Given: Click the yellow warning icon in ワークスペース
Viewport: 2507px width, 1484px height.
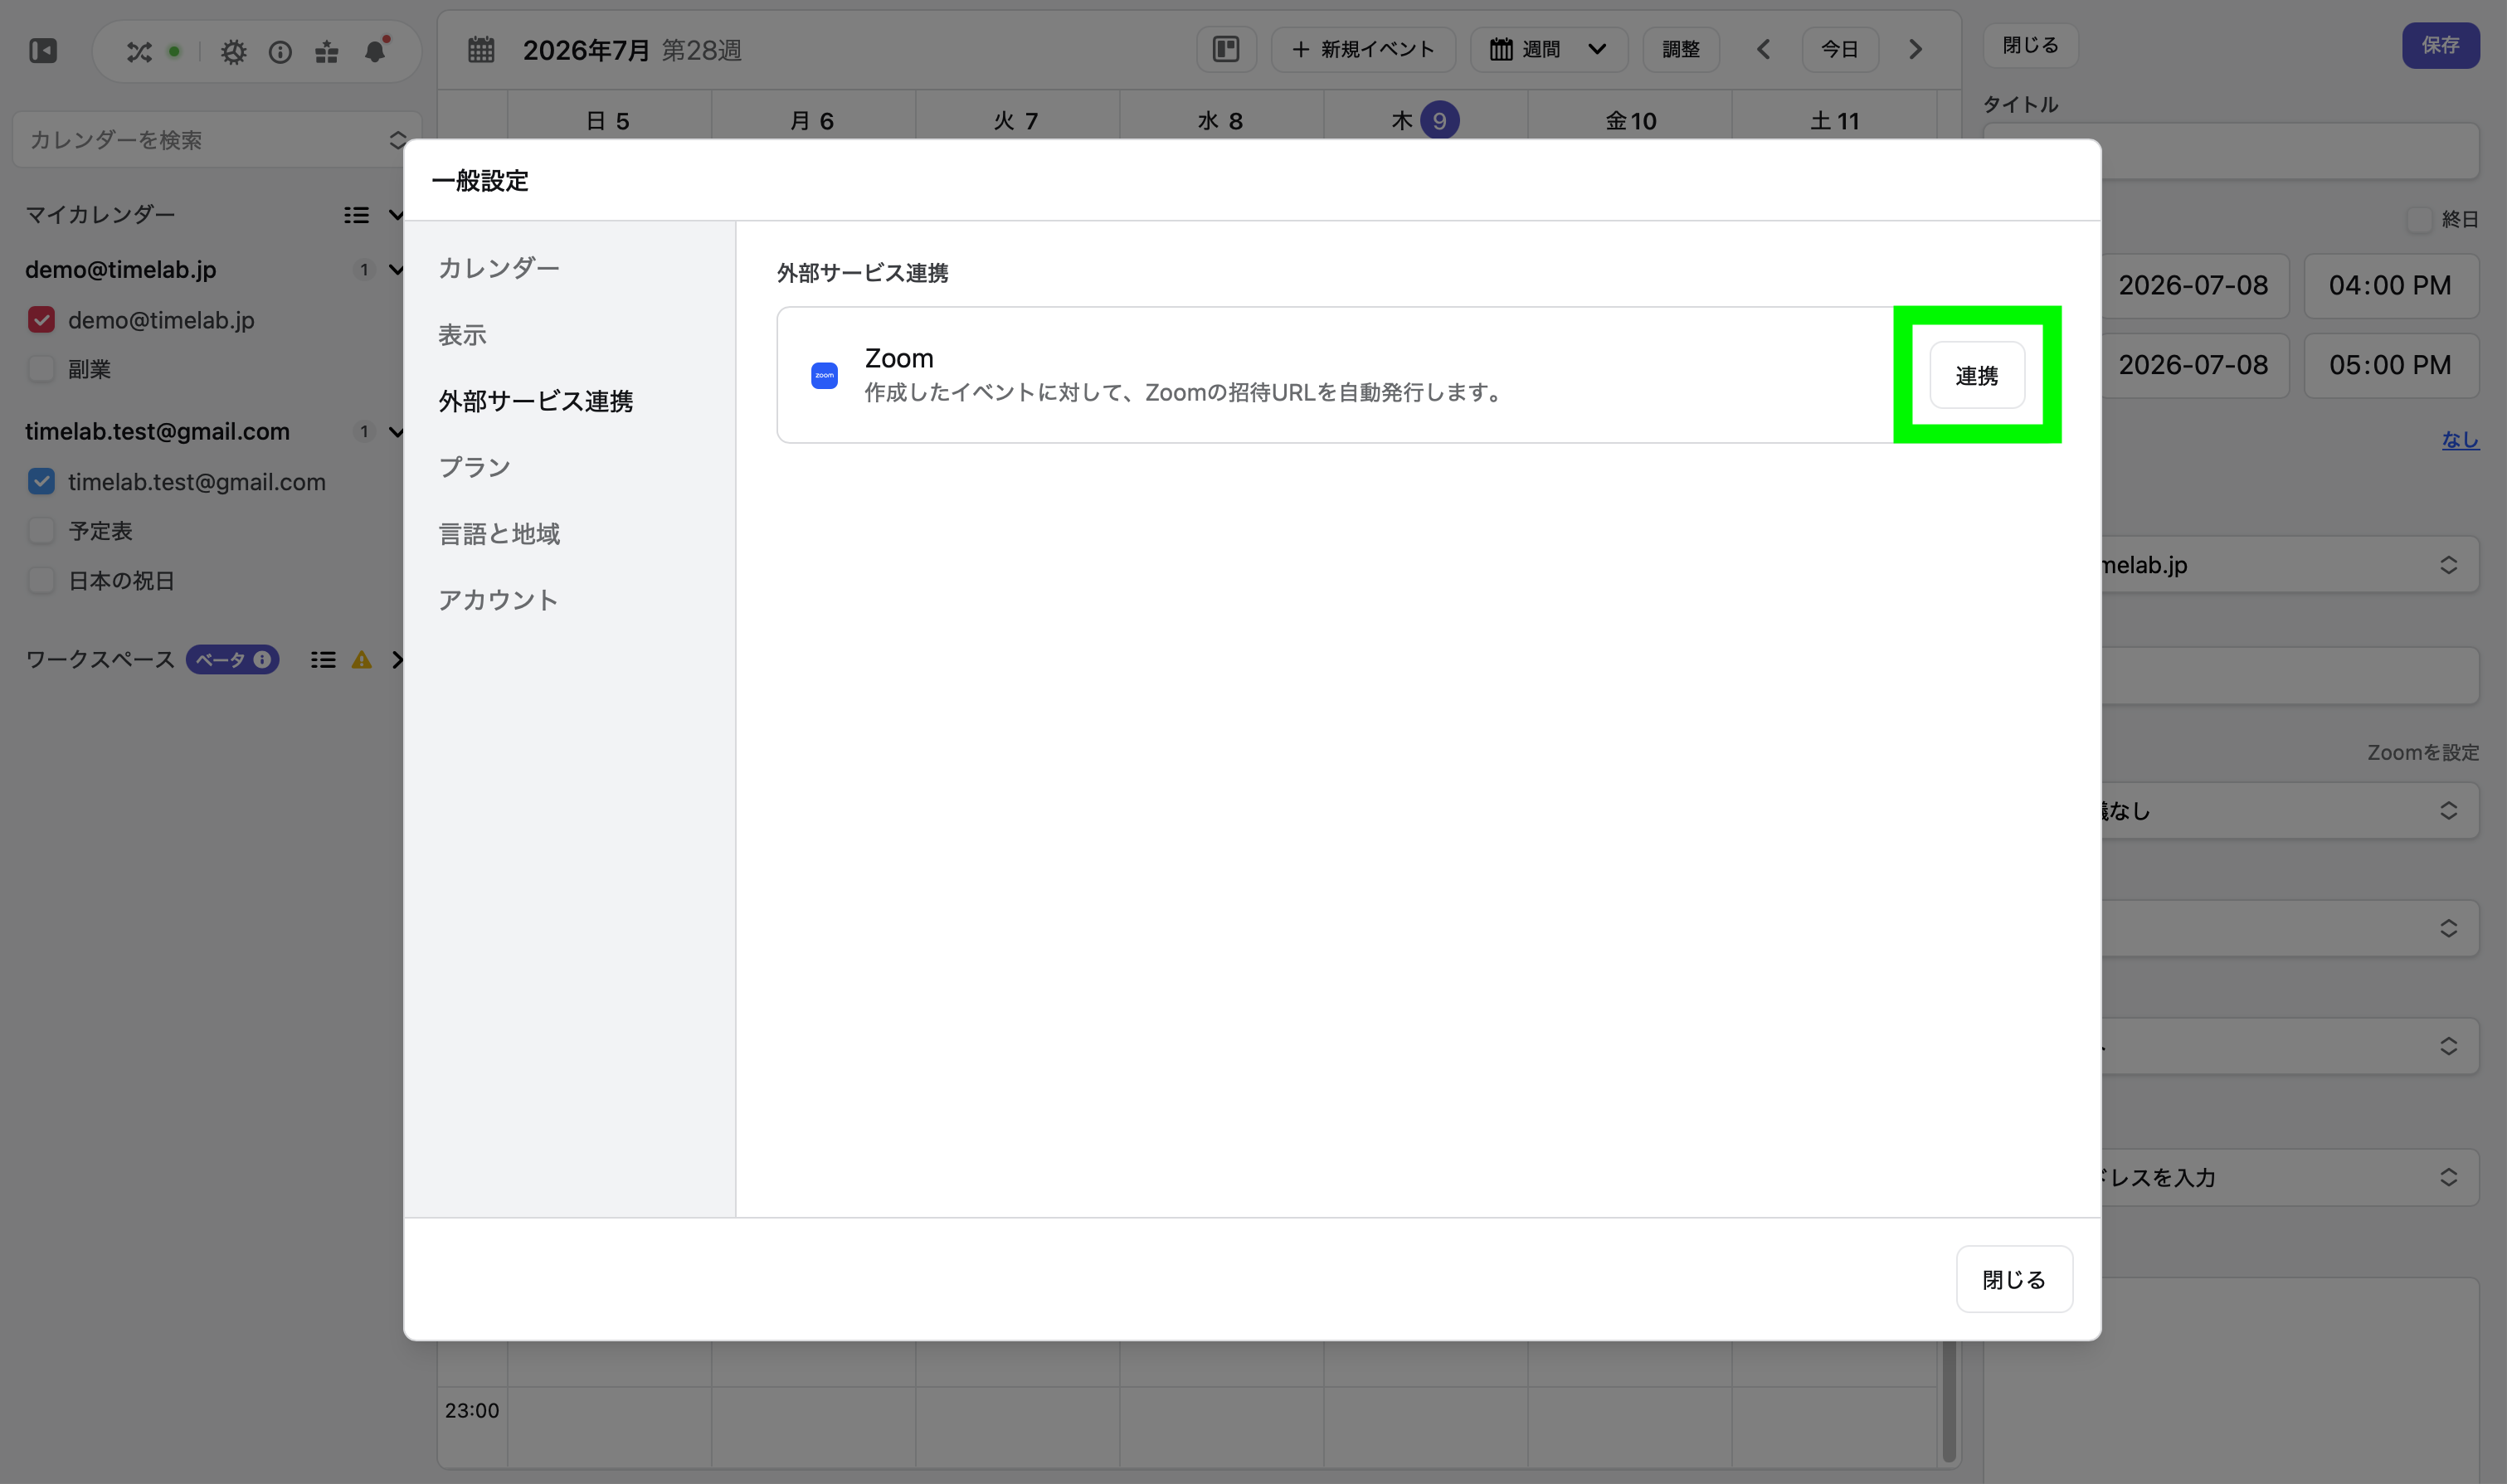Looking at the screenshot, I should click(x=362, y=660).
